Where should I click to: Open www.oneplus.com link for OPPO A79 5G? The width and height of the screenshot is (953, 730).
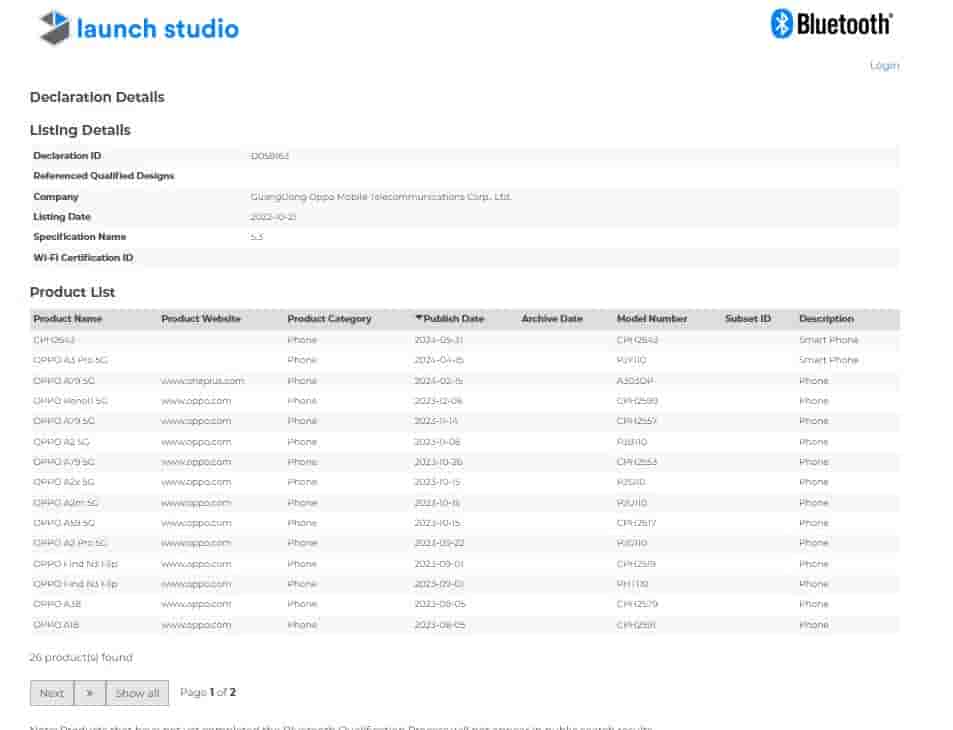[x=202, y=381]
